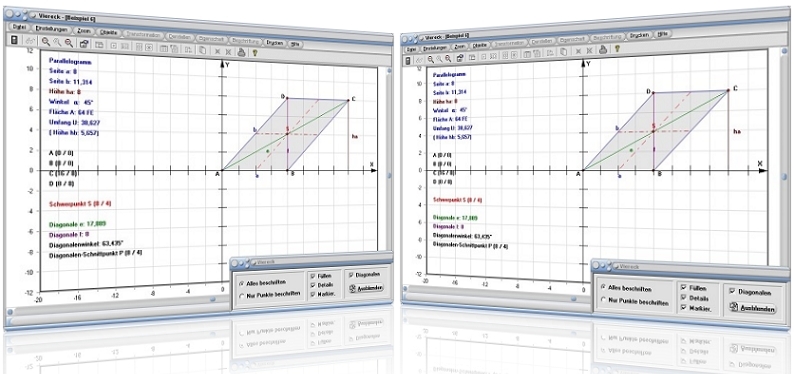This screenshot has width=794, height=374.
Task: Click the printer icon in left window toolbar
Action: 242,51
